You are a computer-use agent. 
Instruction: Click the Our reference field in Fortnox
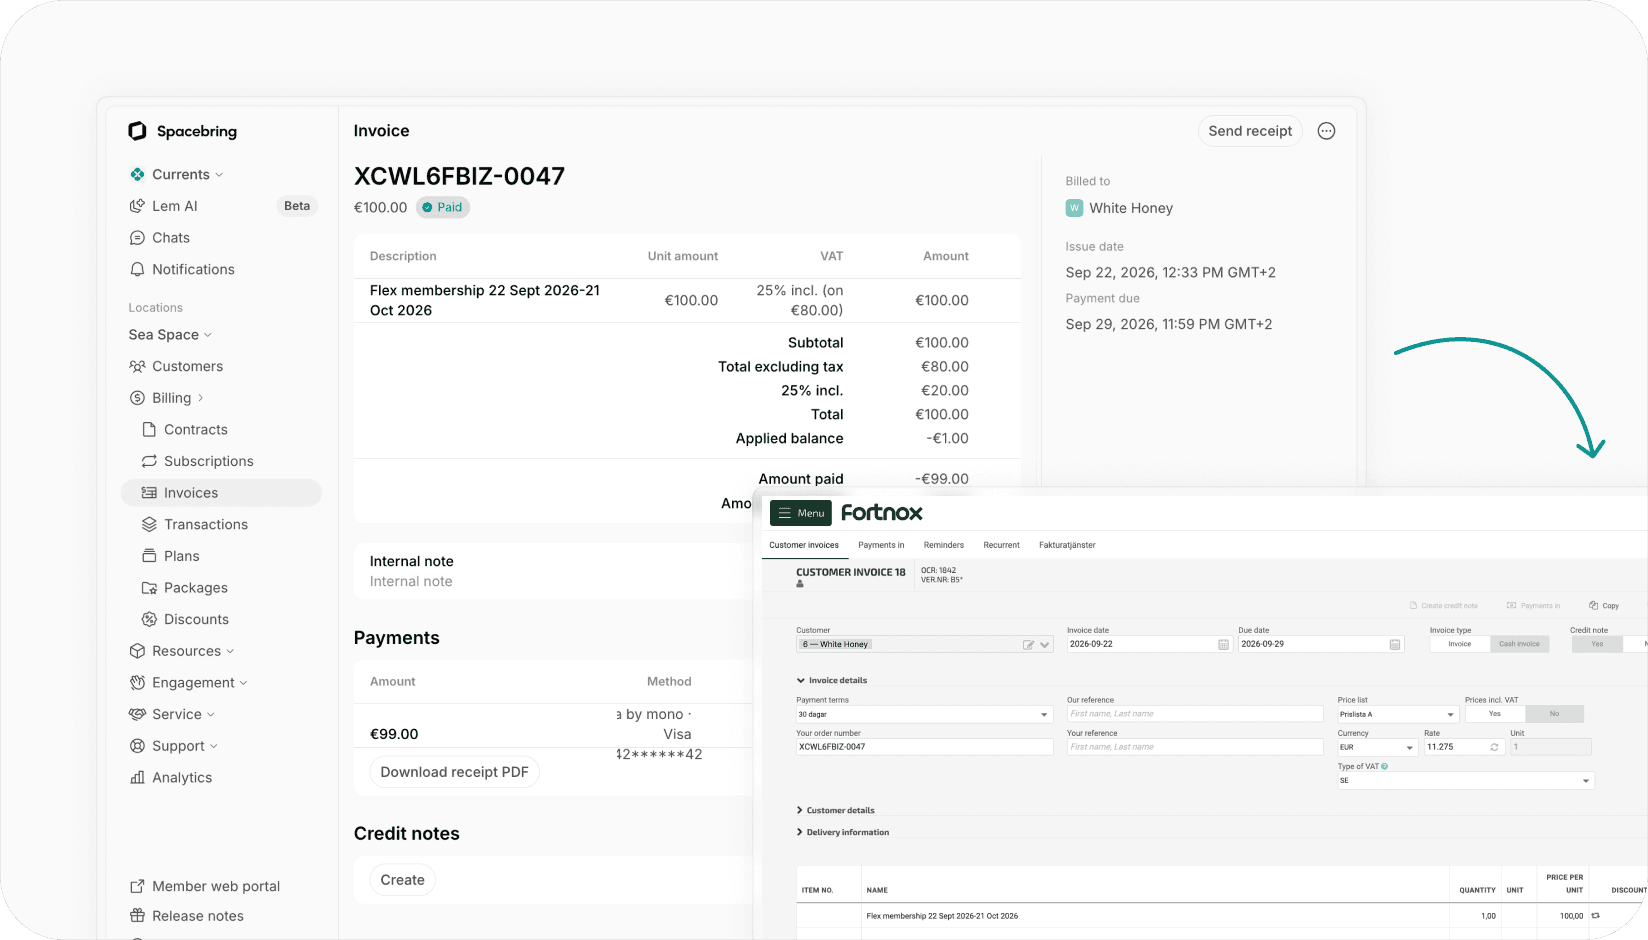(1195, 714)
